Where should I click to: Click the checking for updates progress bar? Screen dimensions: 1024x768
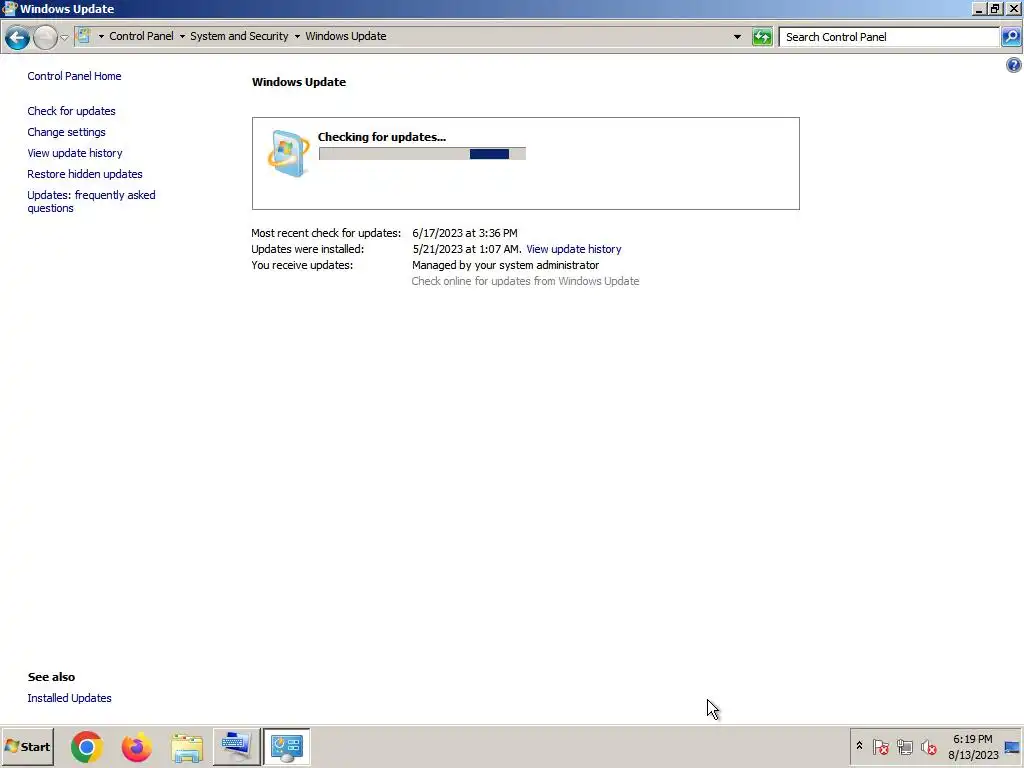pos(423,153)
